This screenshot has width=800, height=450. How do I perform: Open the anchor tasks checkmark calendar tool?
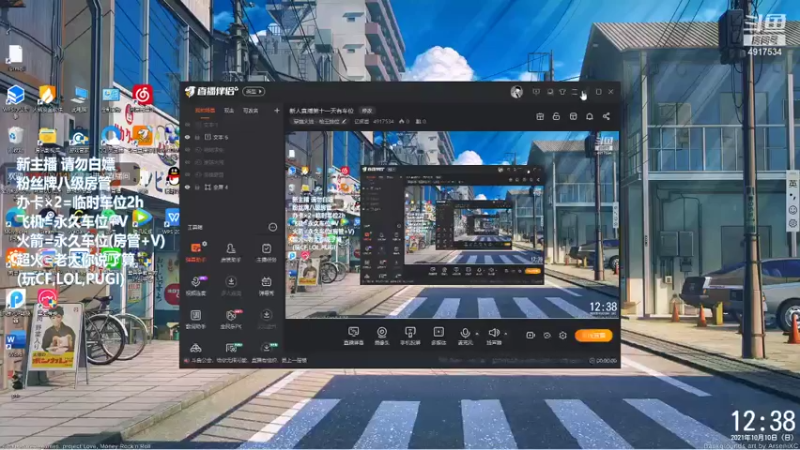click(x=266, y=252)
